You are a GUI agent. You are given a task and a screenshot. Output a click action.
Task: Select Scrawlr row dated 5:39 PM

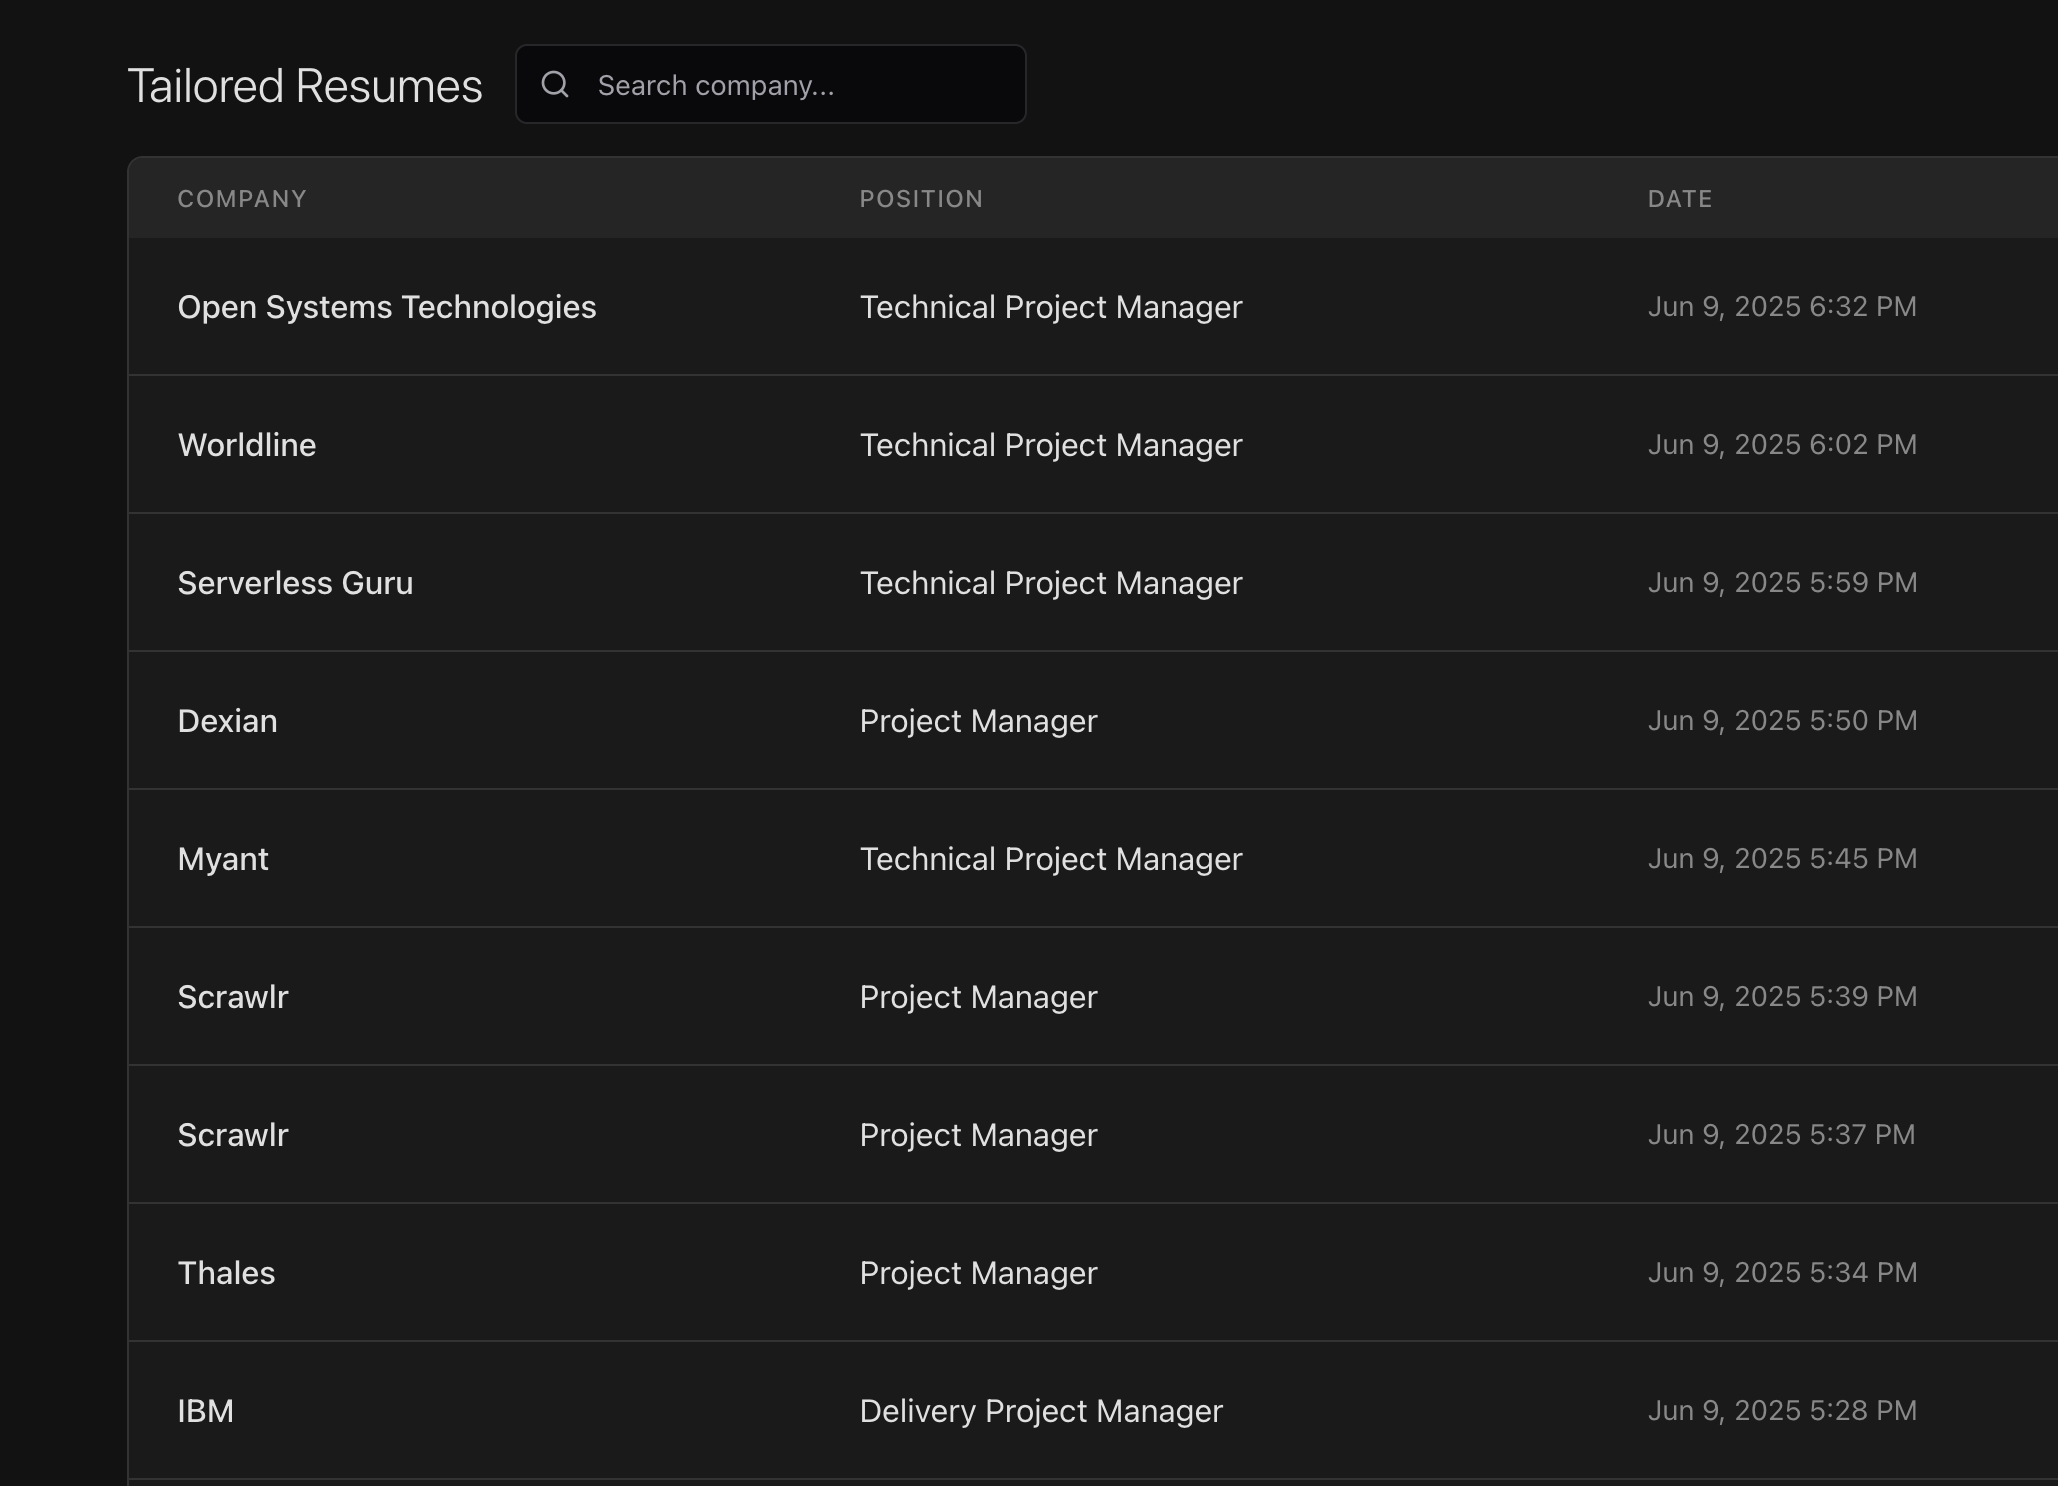[x=1093, y=996]
